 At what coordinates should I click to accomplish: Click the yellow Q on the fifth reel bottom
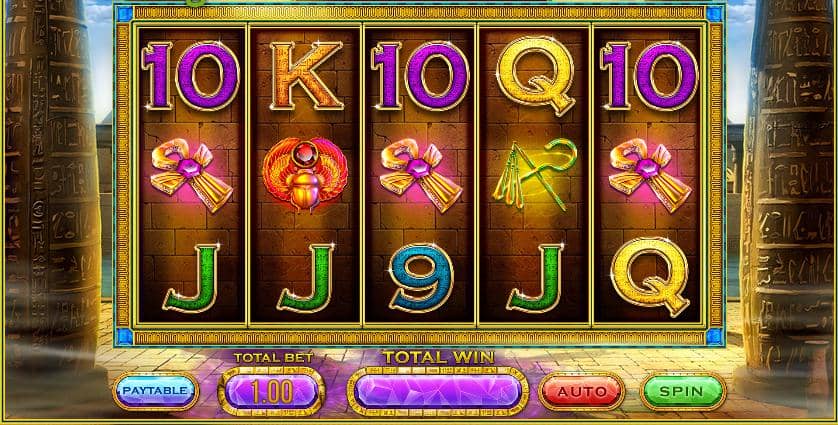649,276
